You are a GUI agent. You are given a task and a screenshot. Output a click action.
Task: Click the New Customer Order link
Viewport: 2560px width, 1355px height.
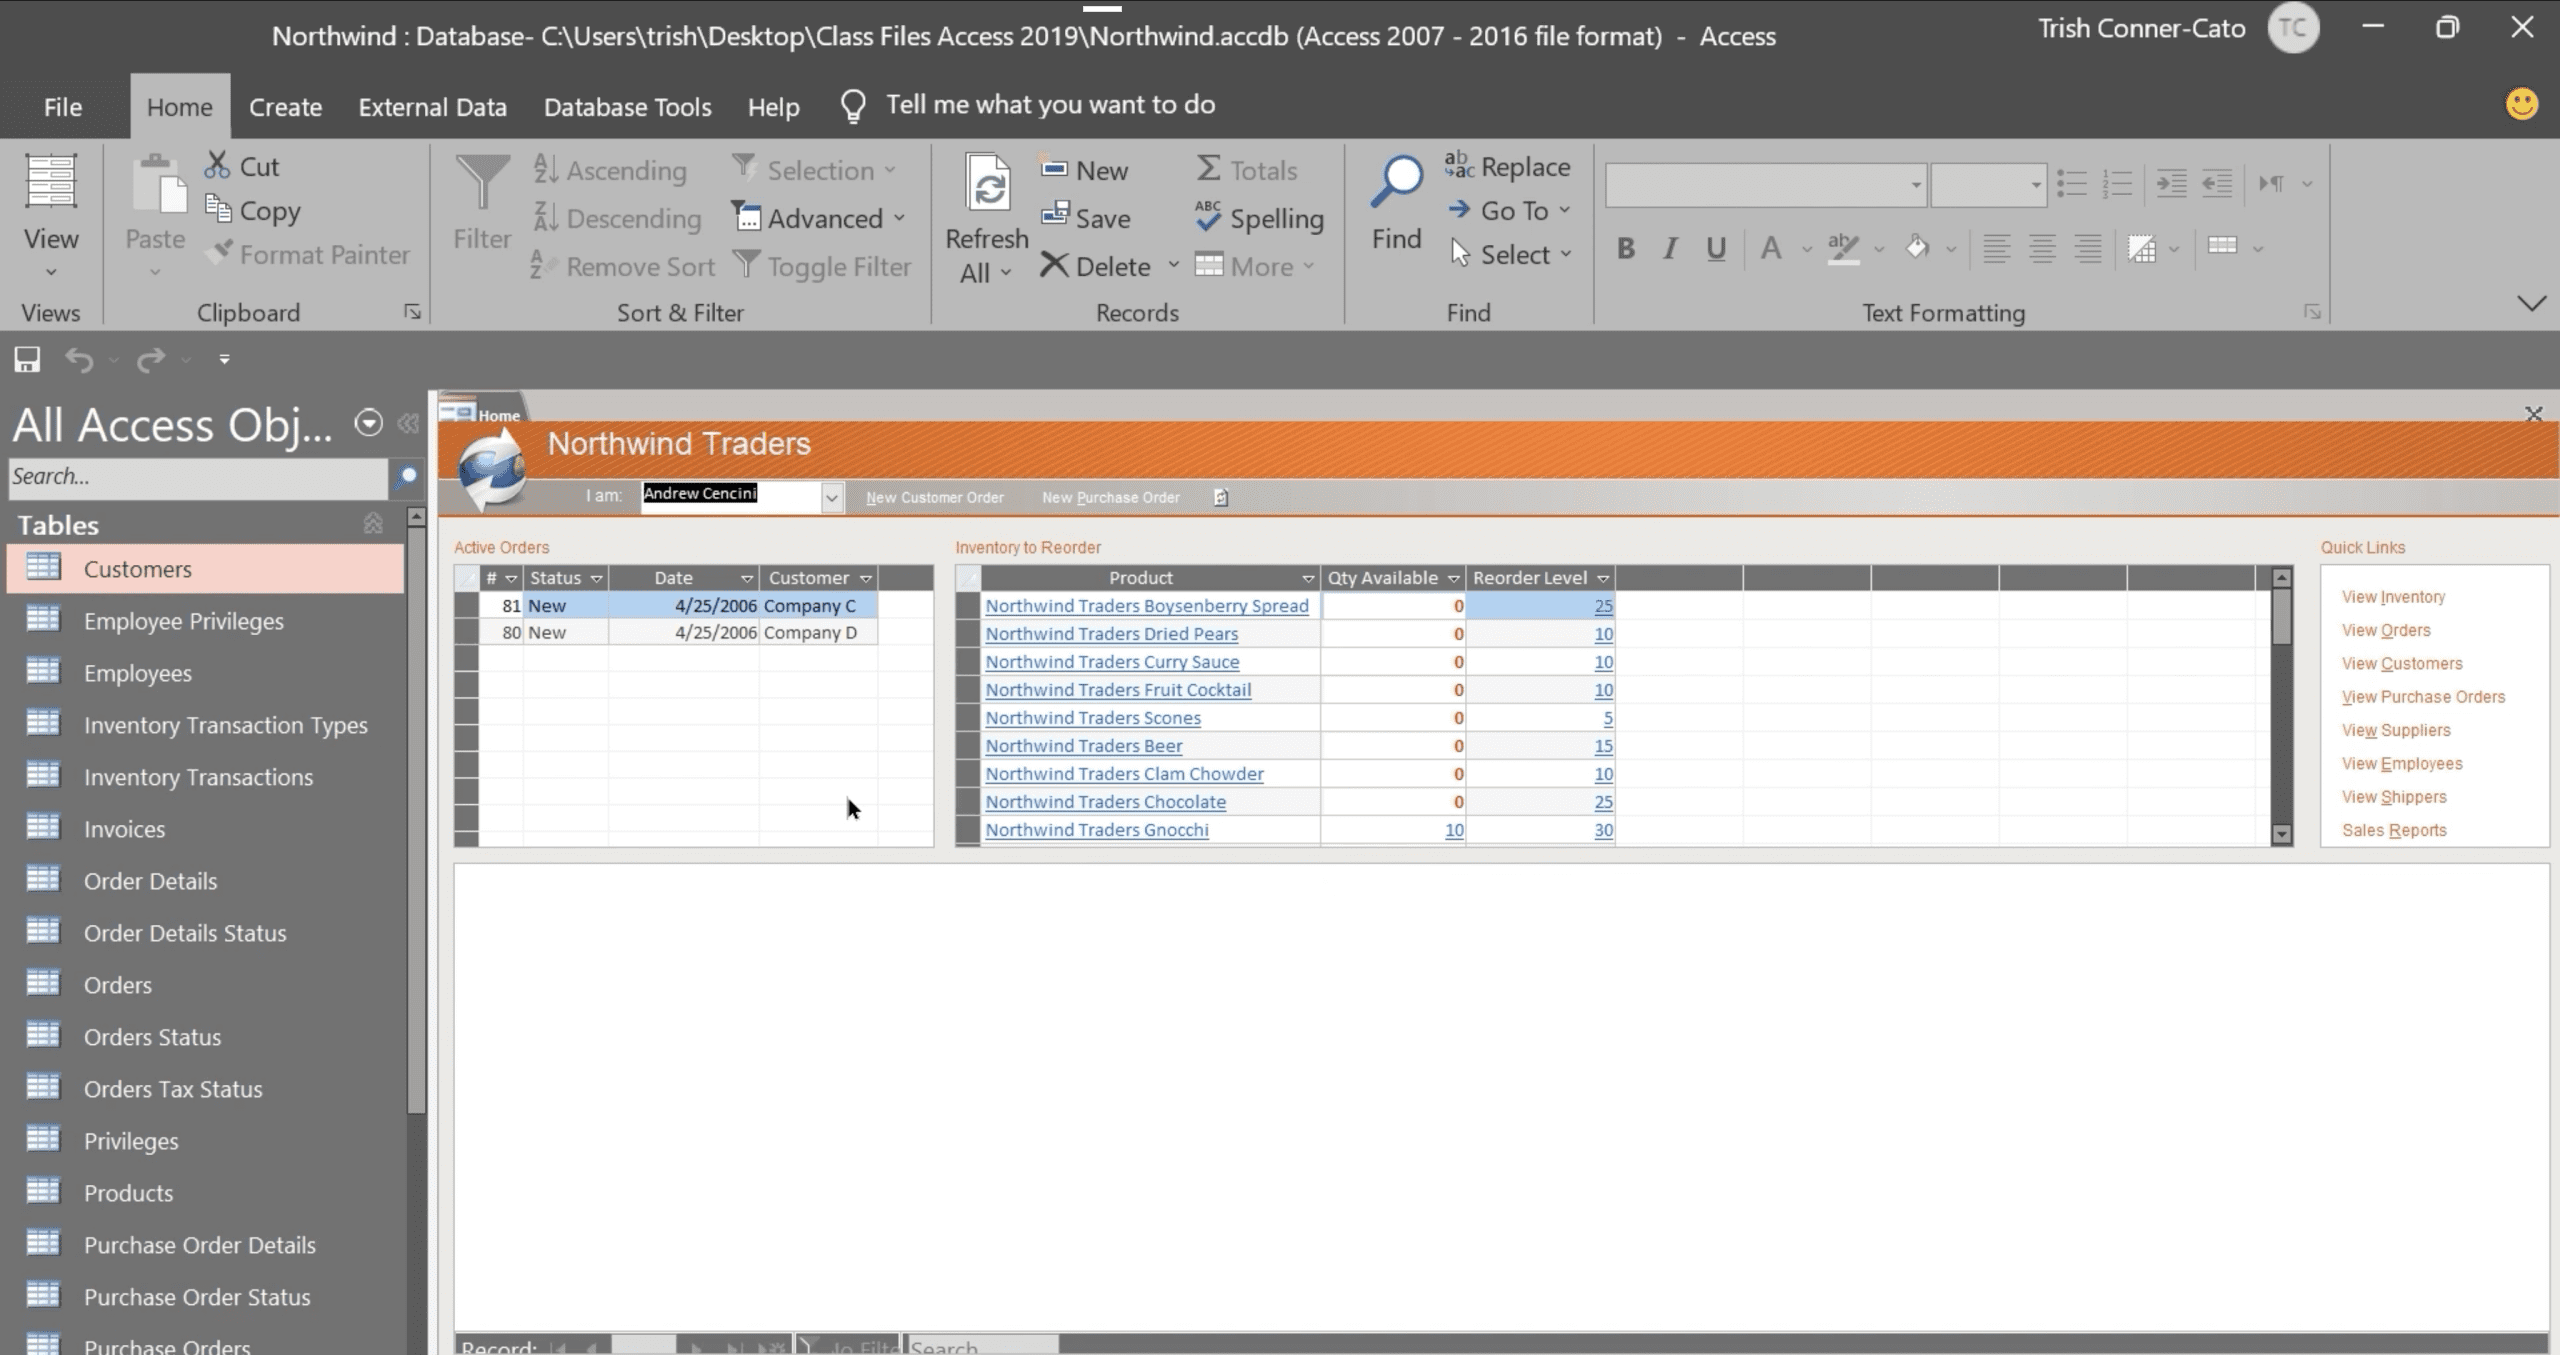click(x=934, y=497)
